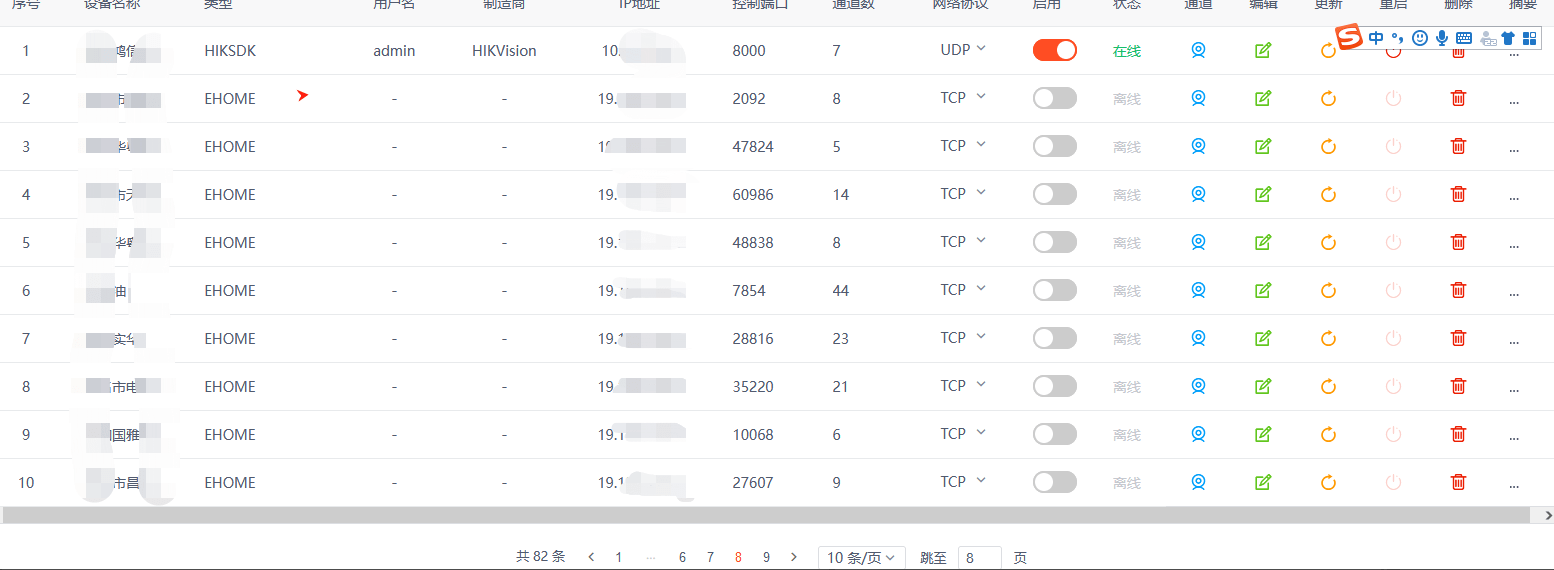Delete the device in row 5
Viewport: 1554px width, 570px height.
(x=1458, y=242)
